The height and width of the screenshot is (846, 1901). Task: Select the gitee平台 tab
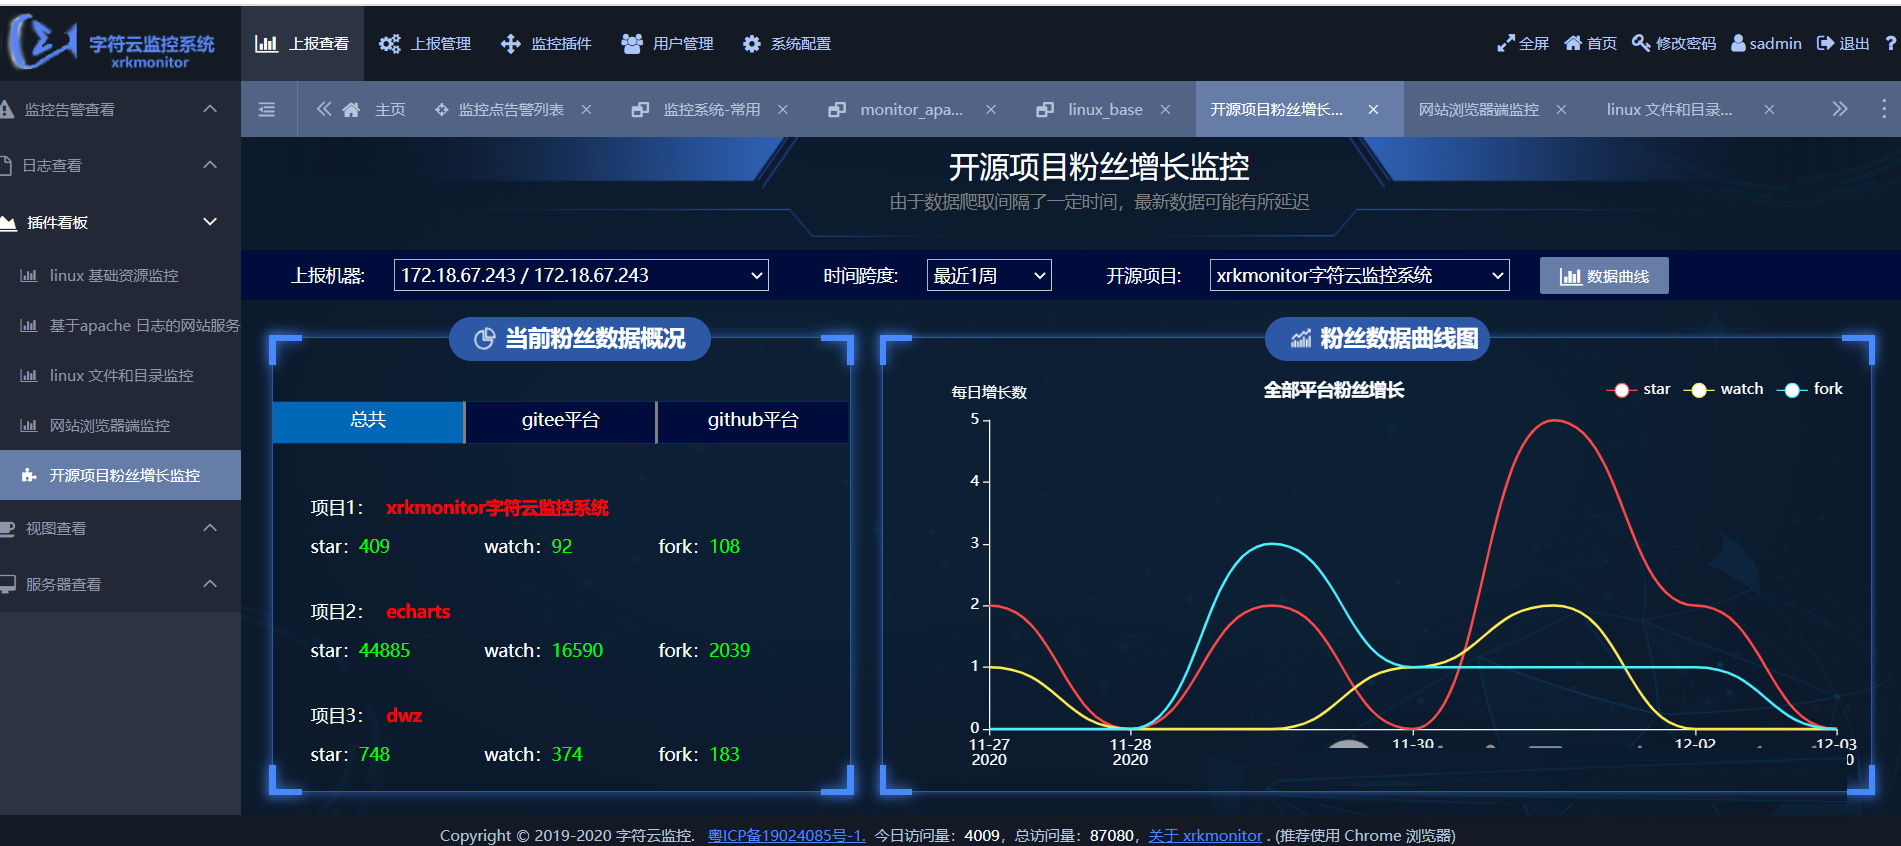[x=560, y=421]
